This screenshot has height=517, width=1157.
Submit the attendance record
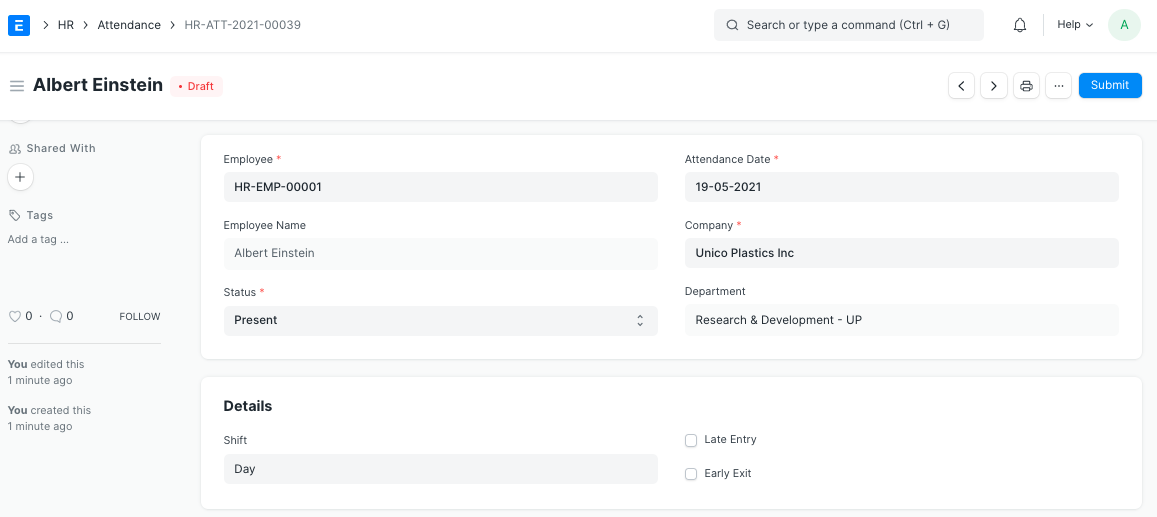pyautogui.click(x=1109, y=86)
